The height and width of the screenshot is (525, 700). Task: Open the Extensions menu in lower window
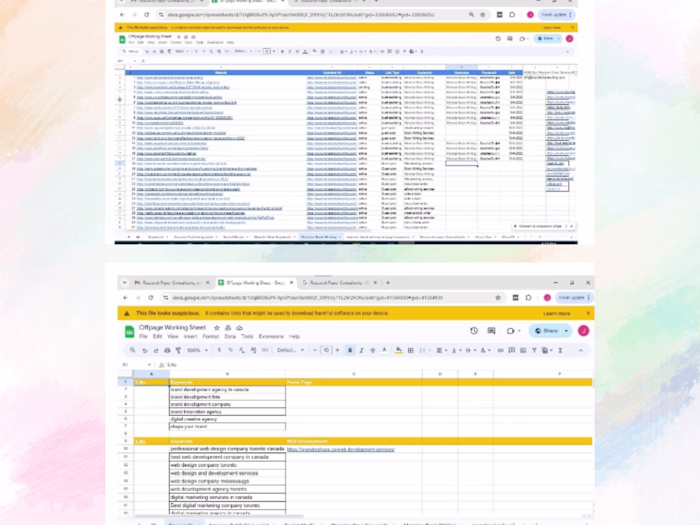click(x=271, y=337)
